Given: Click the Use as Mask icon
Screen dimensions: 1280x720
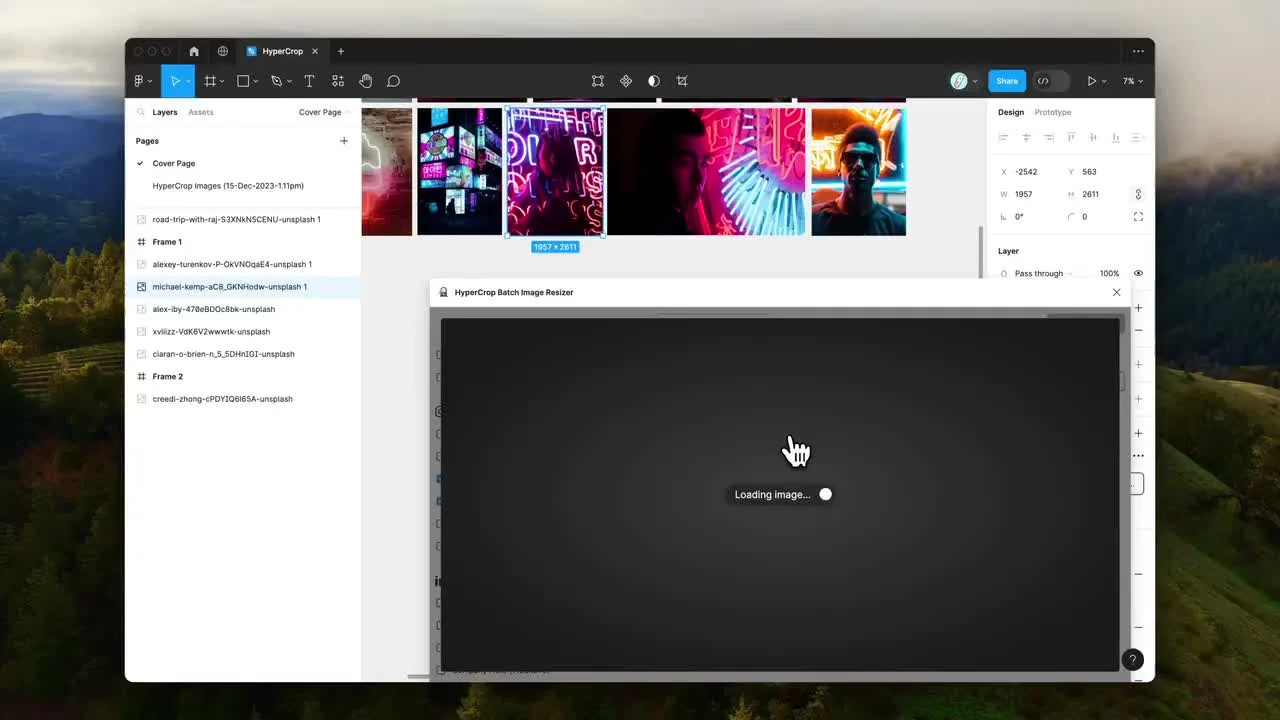Looking at the screenshot, I should click(x=654, y=81).
